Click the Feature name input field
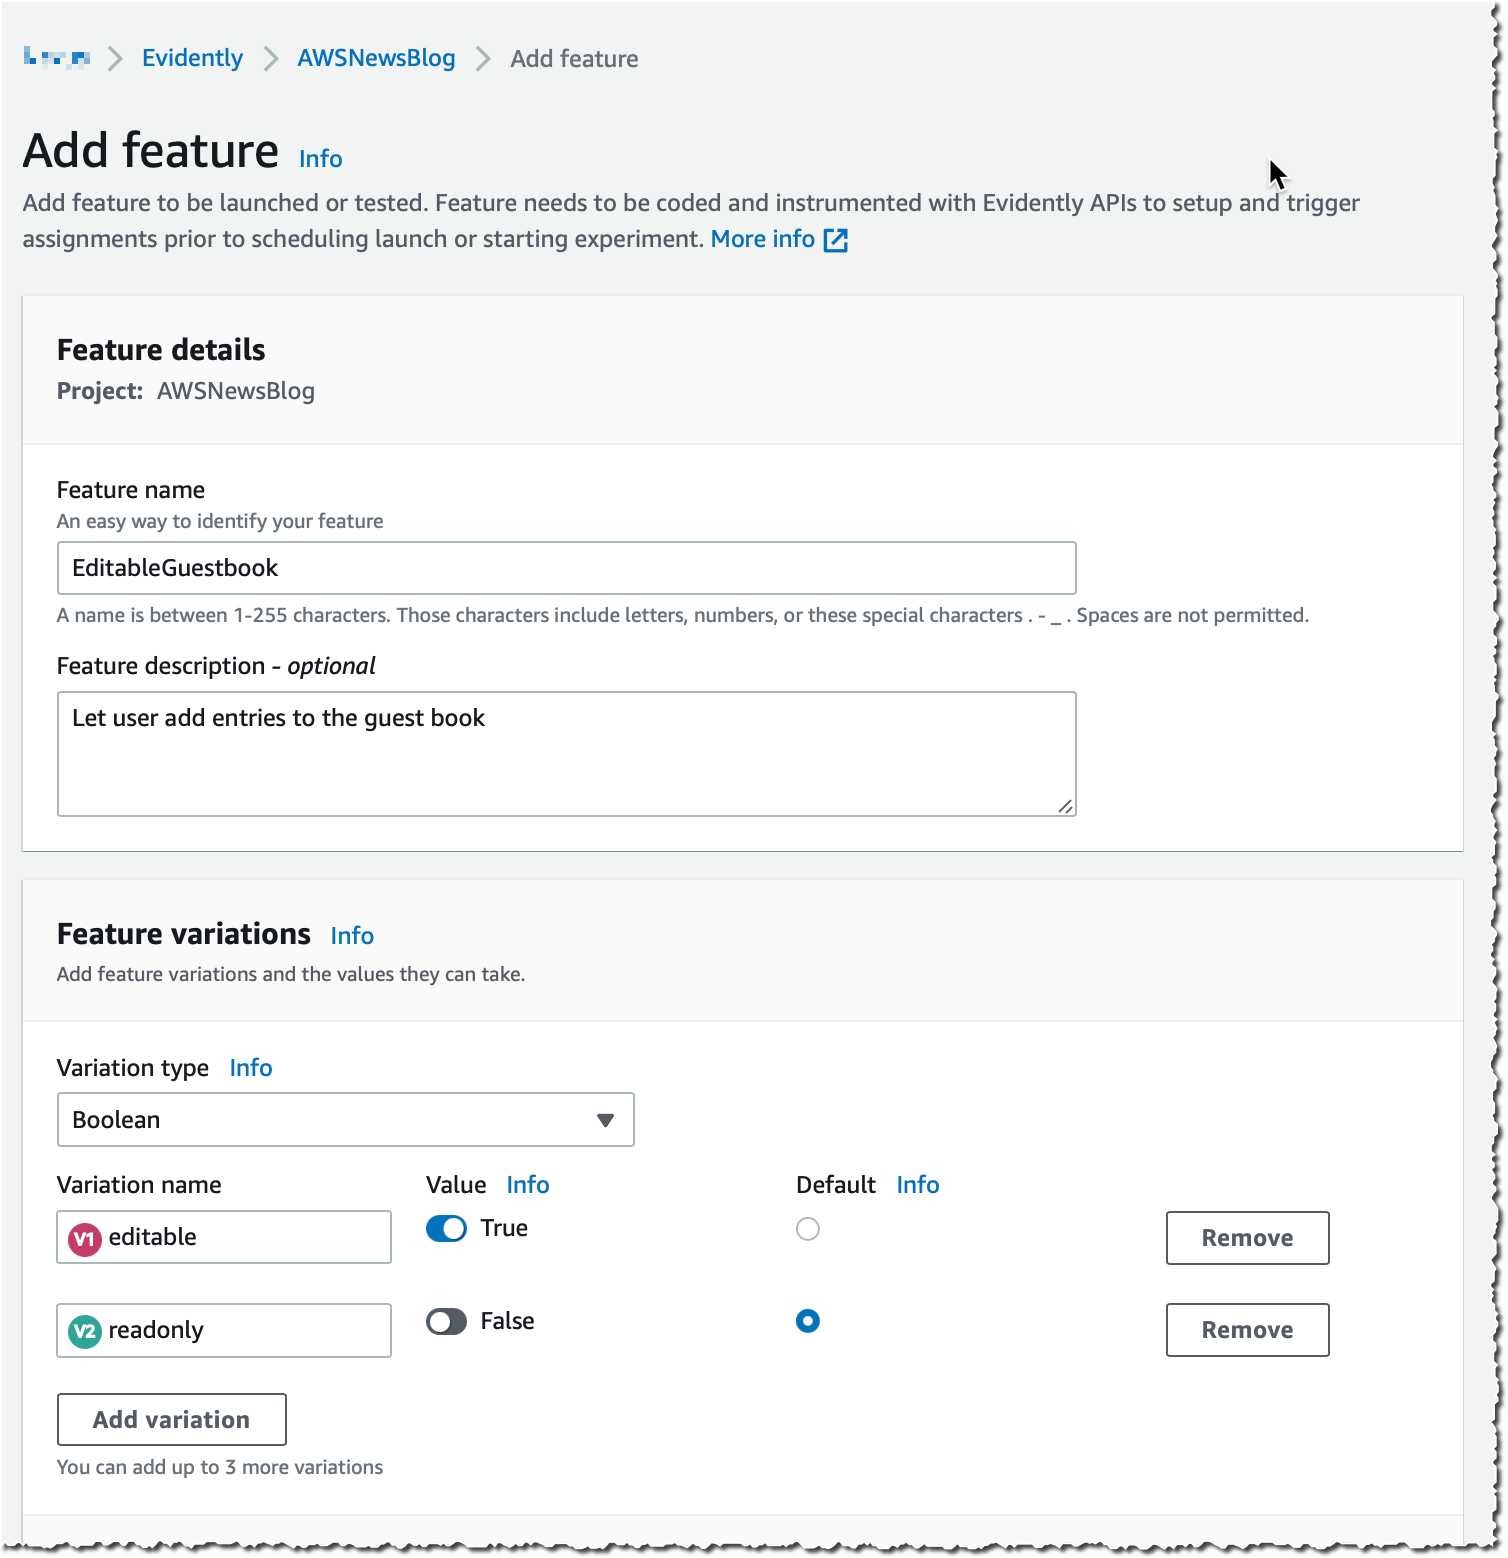The height and width of the screenshot is (1558, 1508). pyautogui.click(x=567, y=568)
